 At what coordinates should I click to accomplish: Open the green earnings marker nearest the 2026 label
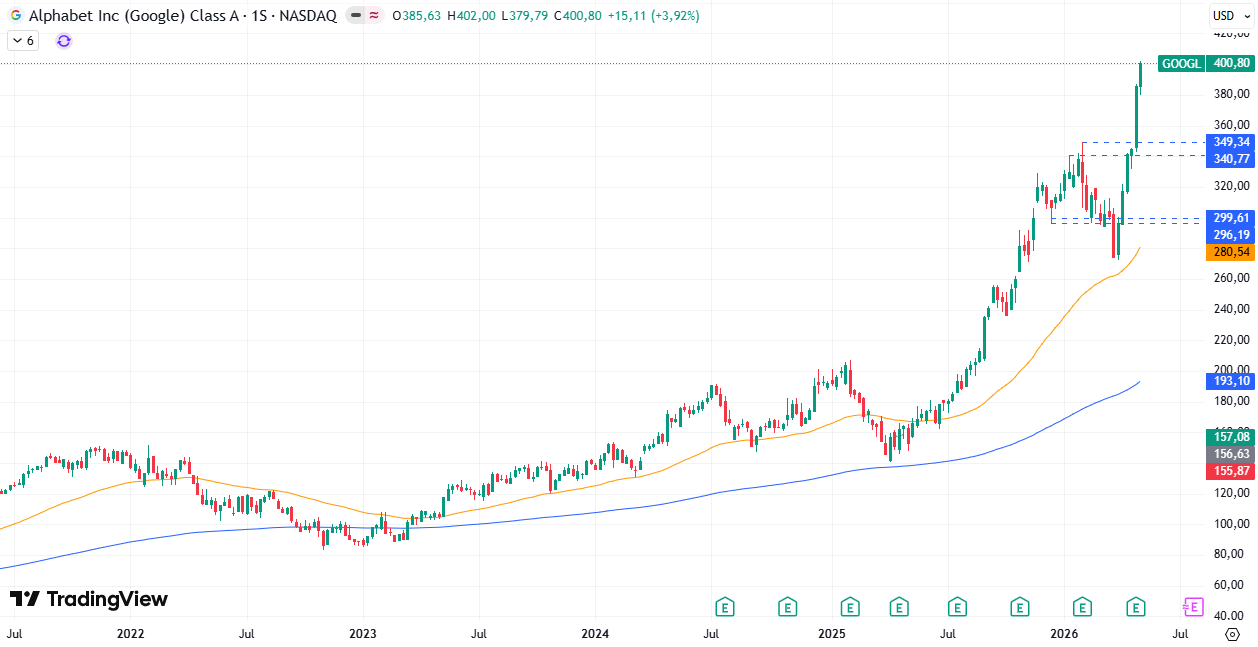coord(1082,606)
